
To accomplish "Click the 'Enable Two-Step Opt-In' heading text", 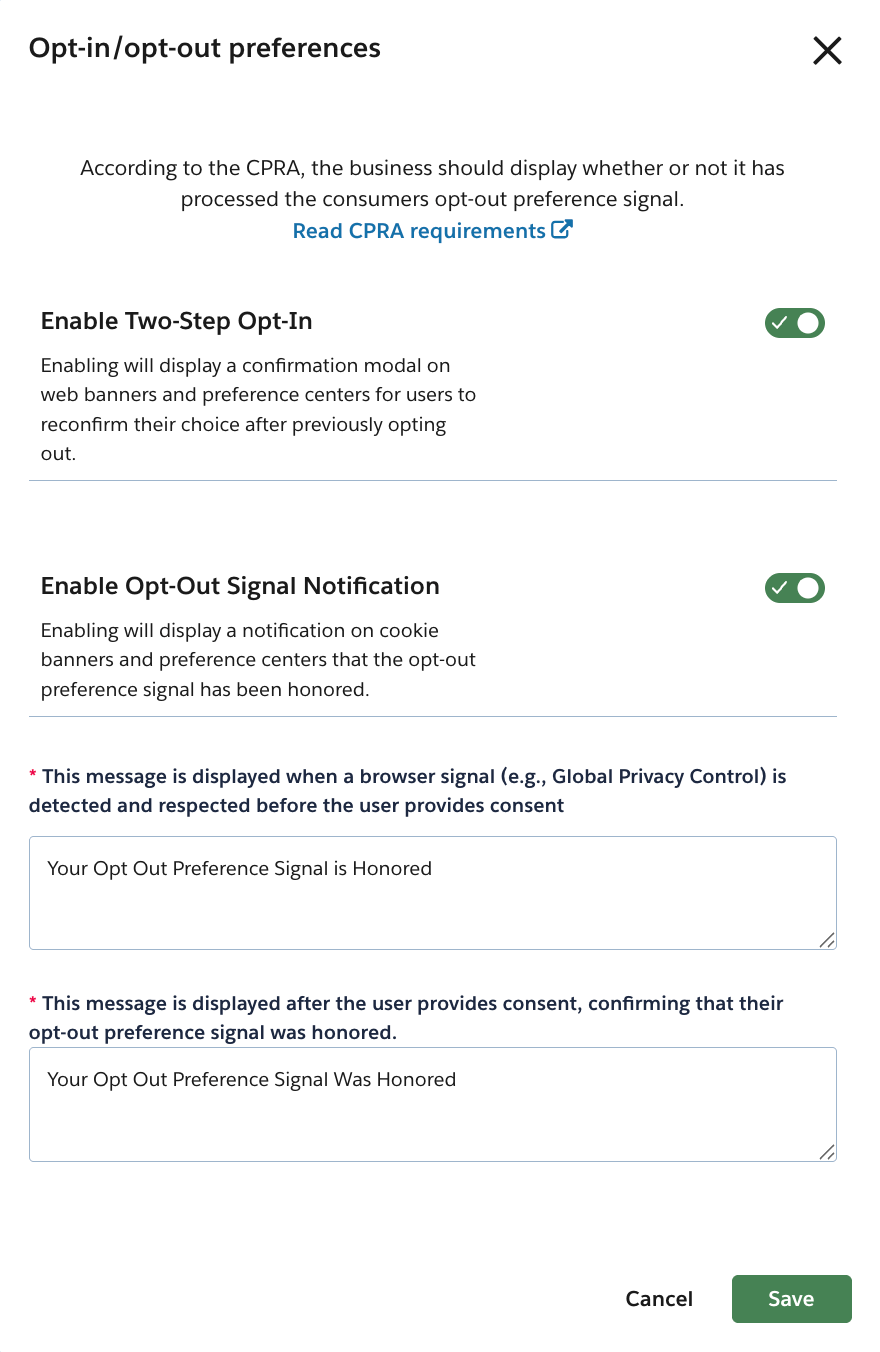I will (x=176, y=321).
